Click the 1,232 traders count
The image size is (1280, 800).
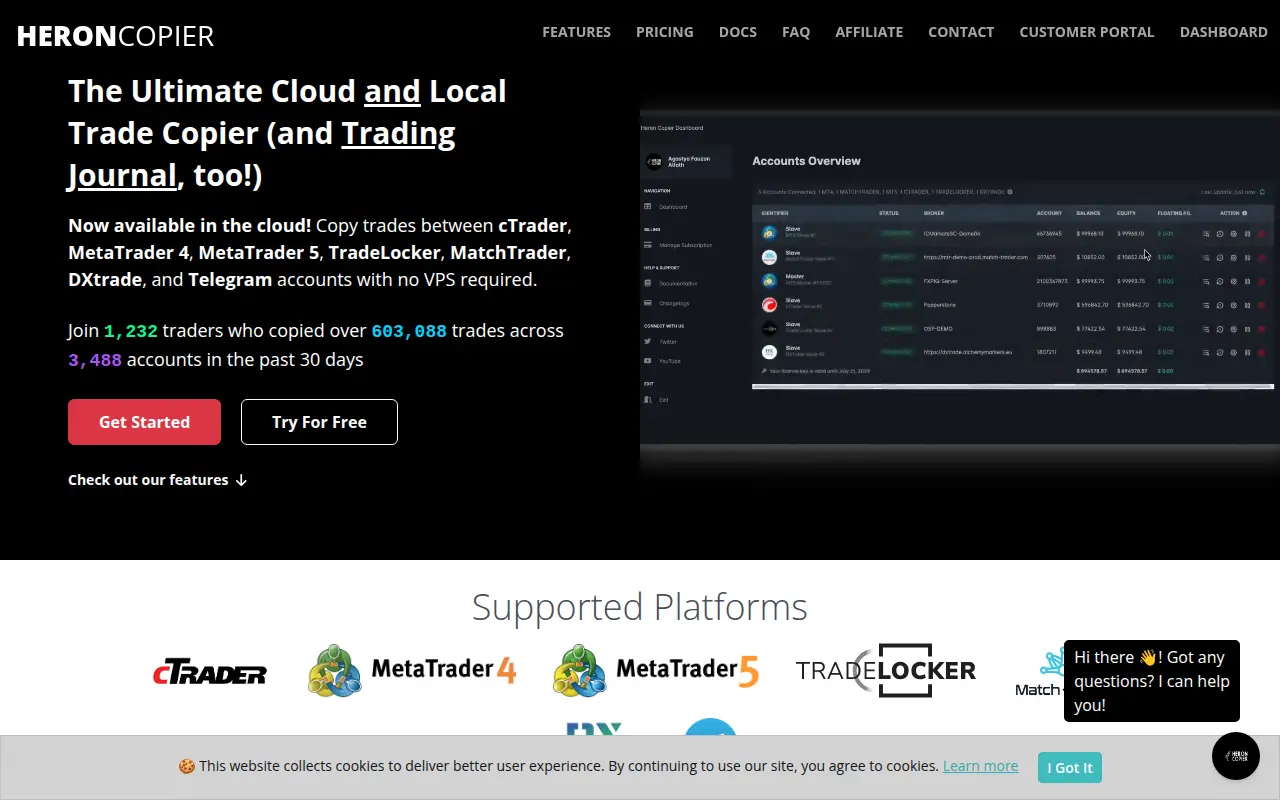tap(131, 331)
